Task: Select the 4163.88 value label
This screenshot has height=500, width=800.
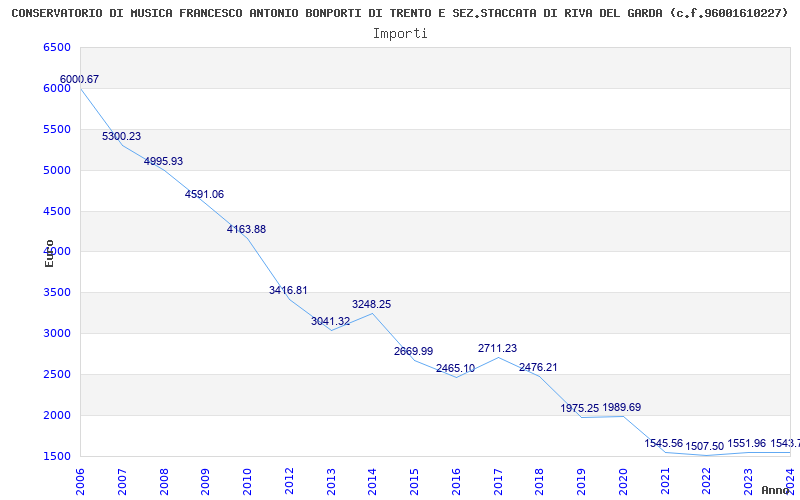Action: 246,230
